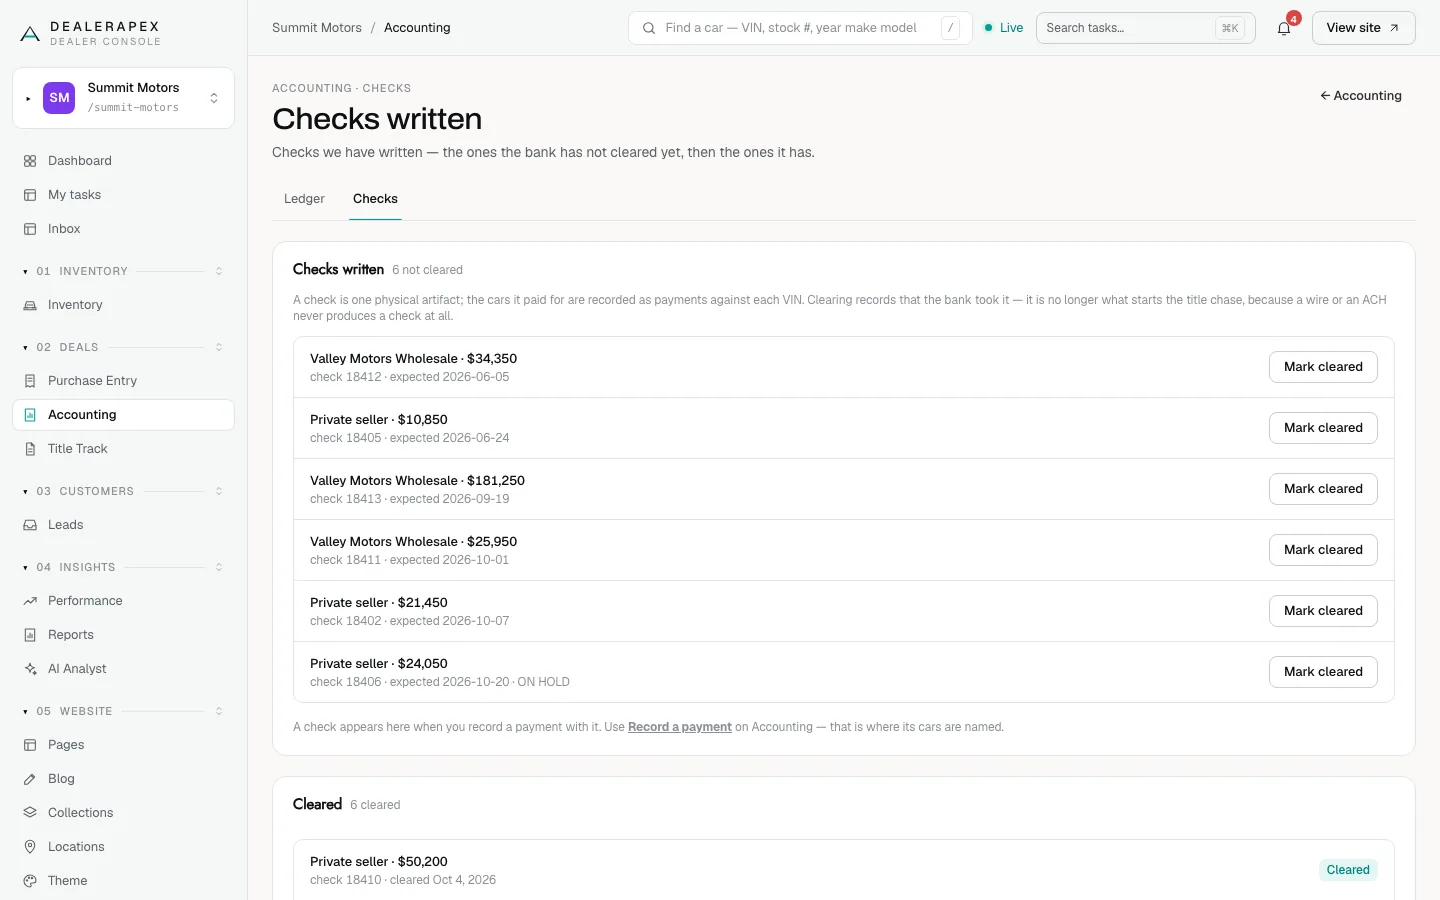Click the Performance trend icon
Screen dimensions: 1440x900
pyautogui.click(x=30, y=601)
